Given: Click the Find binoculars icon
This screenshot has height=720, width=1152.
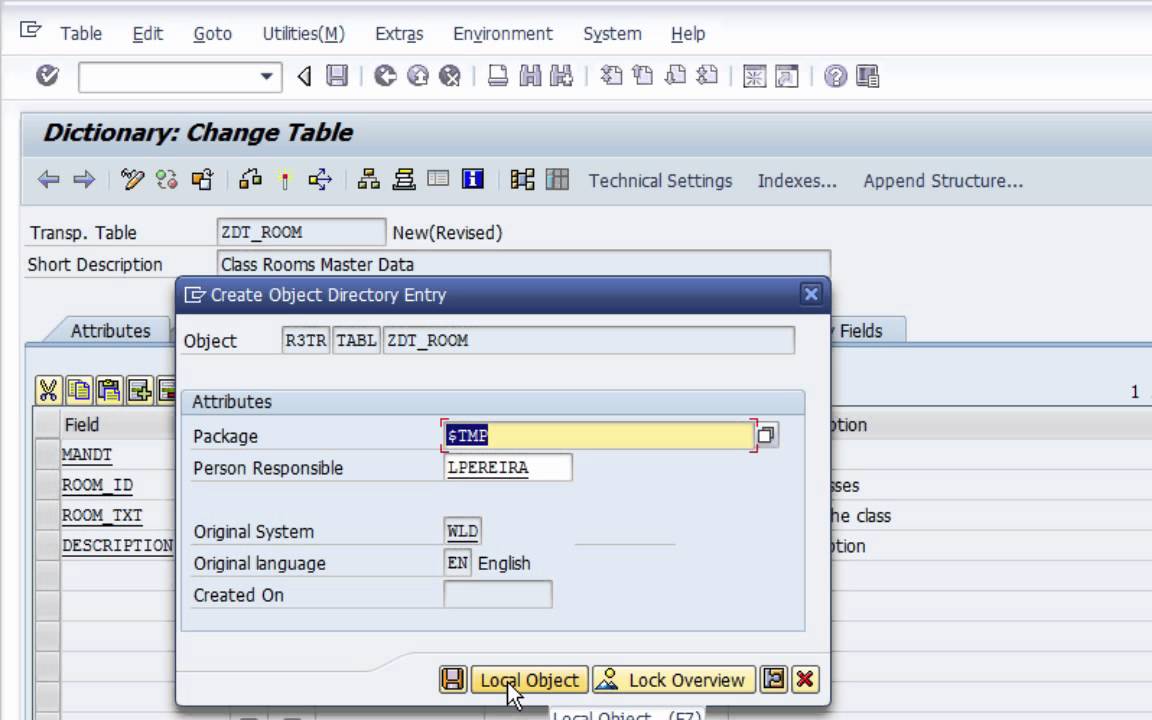Looking at the screenshot, I should click(530, 76).
